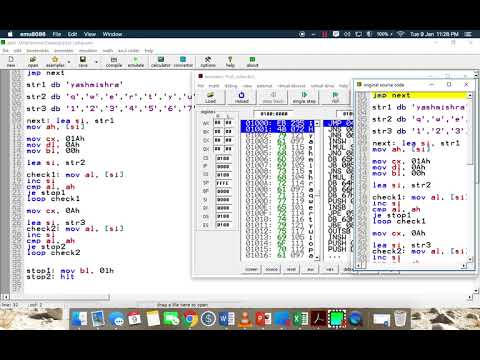Viewport: 480px width, 360px height.
Task: Click the source button in emulator
Action: [x=272, y=269]
